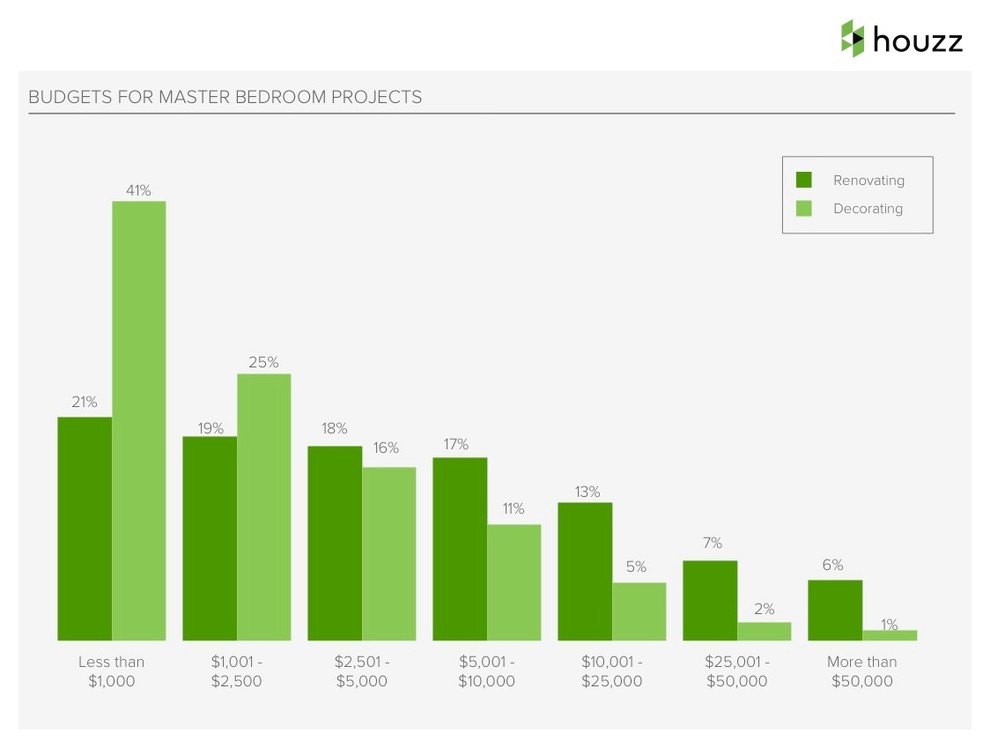Click the 6% Renovating bar
This screenshot has width=990, height=748.
(x=835, y=610)
